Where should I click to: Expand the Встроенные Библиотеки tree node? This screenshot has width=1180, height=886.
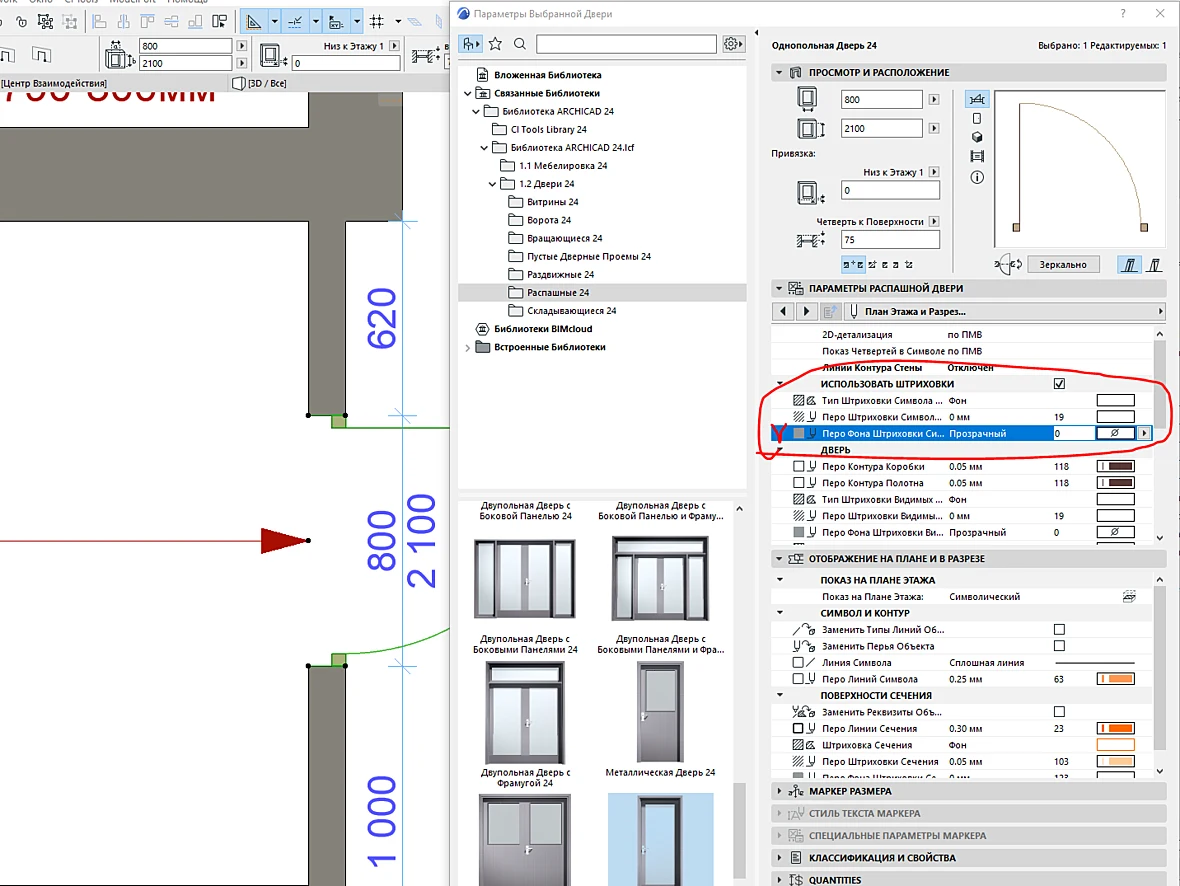[x=467, y=348]
